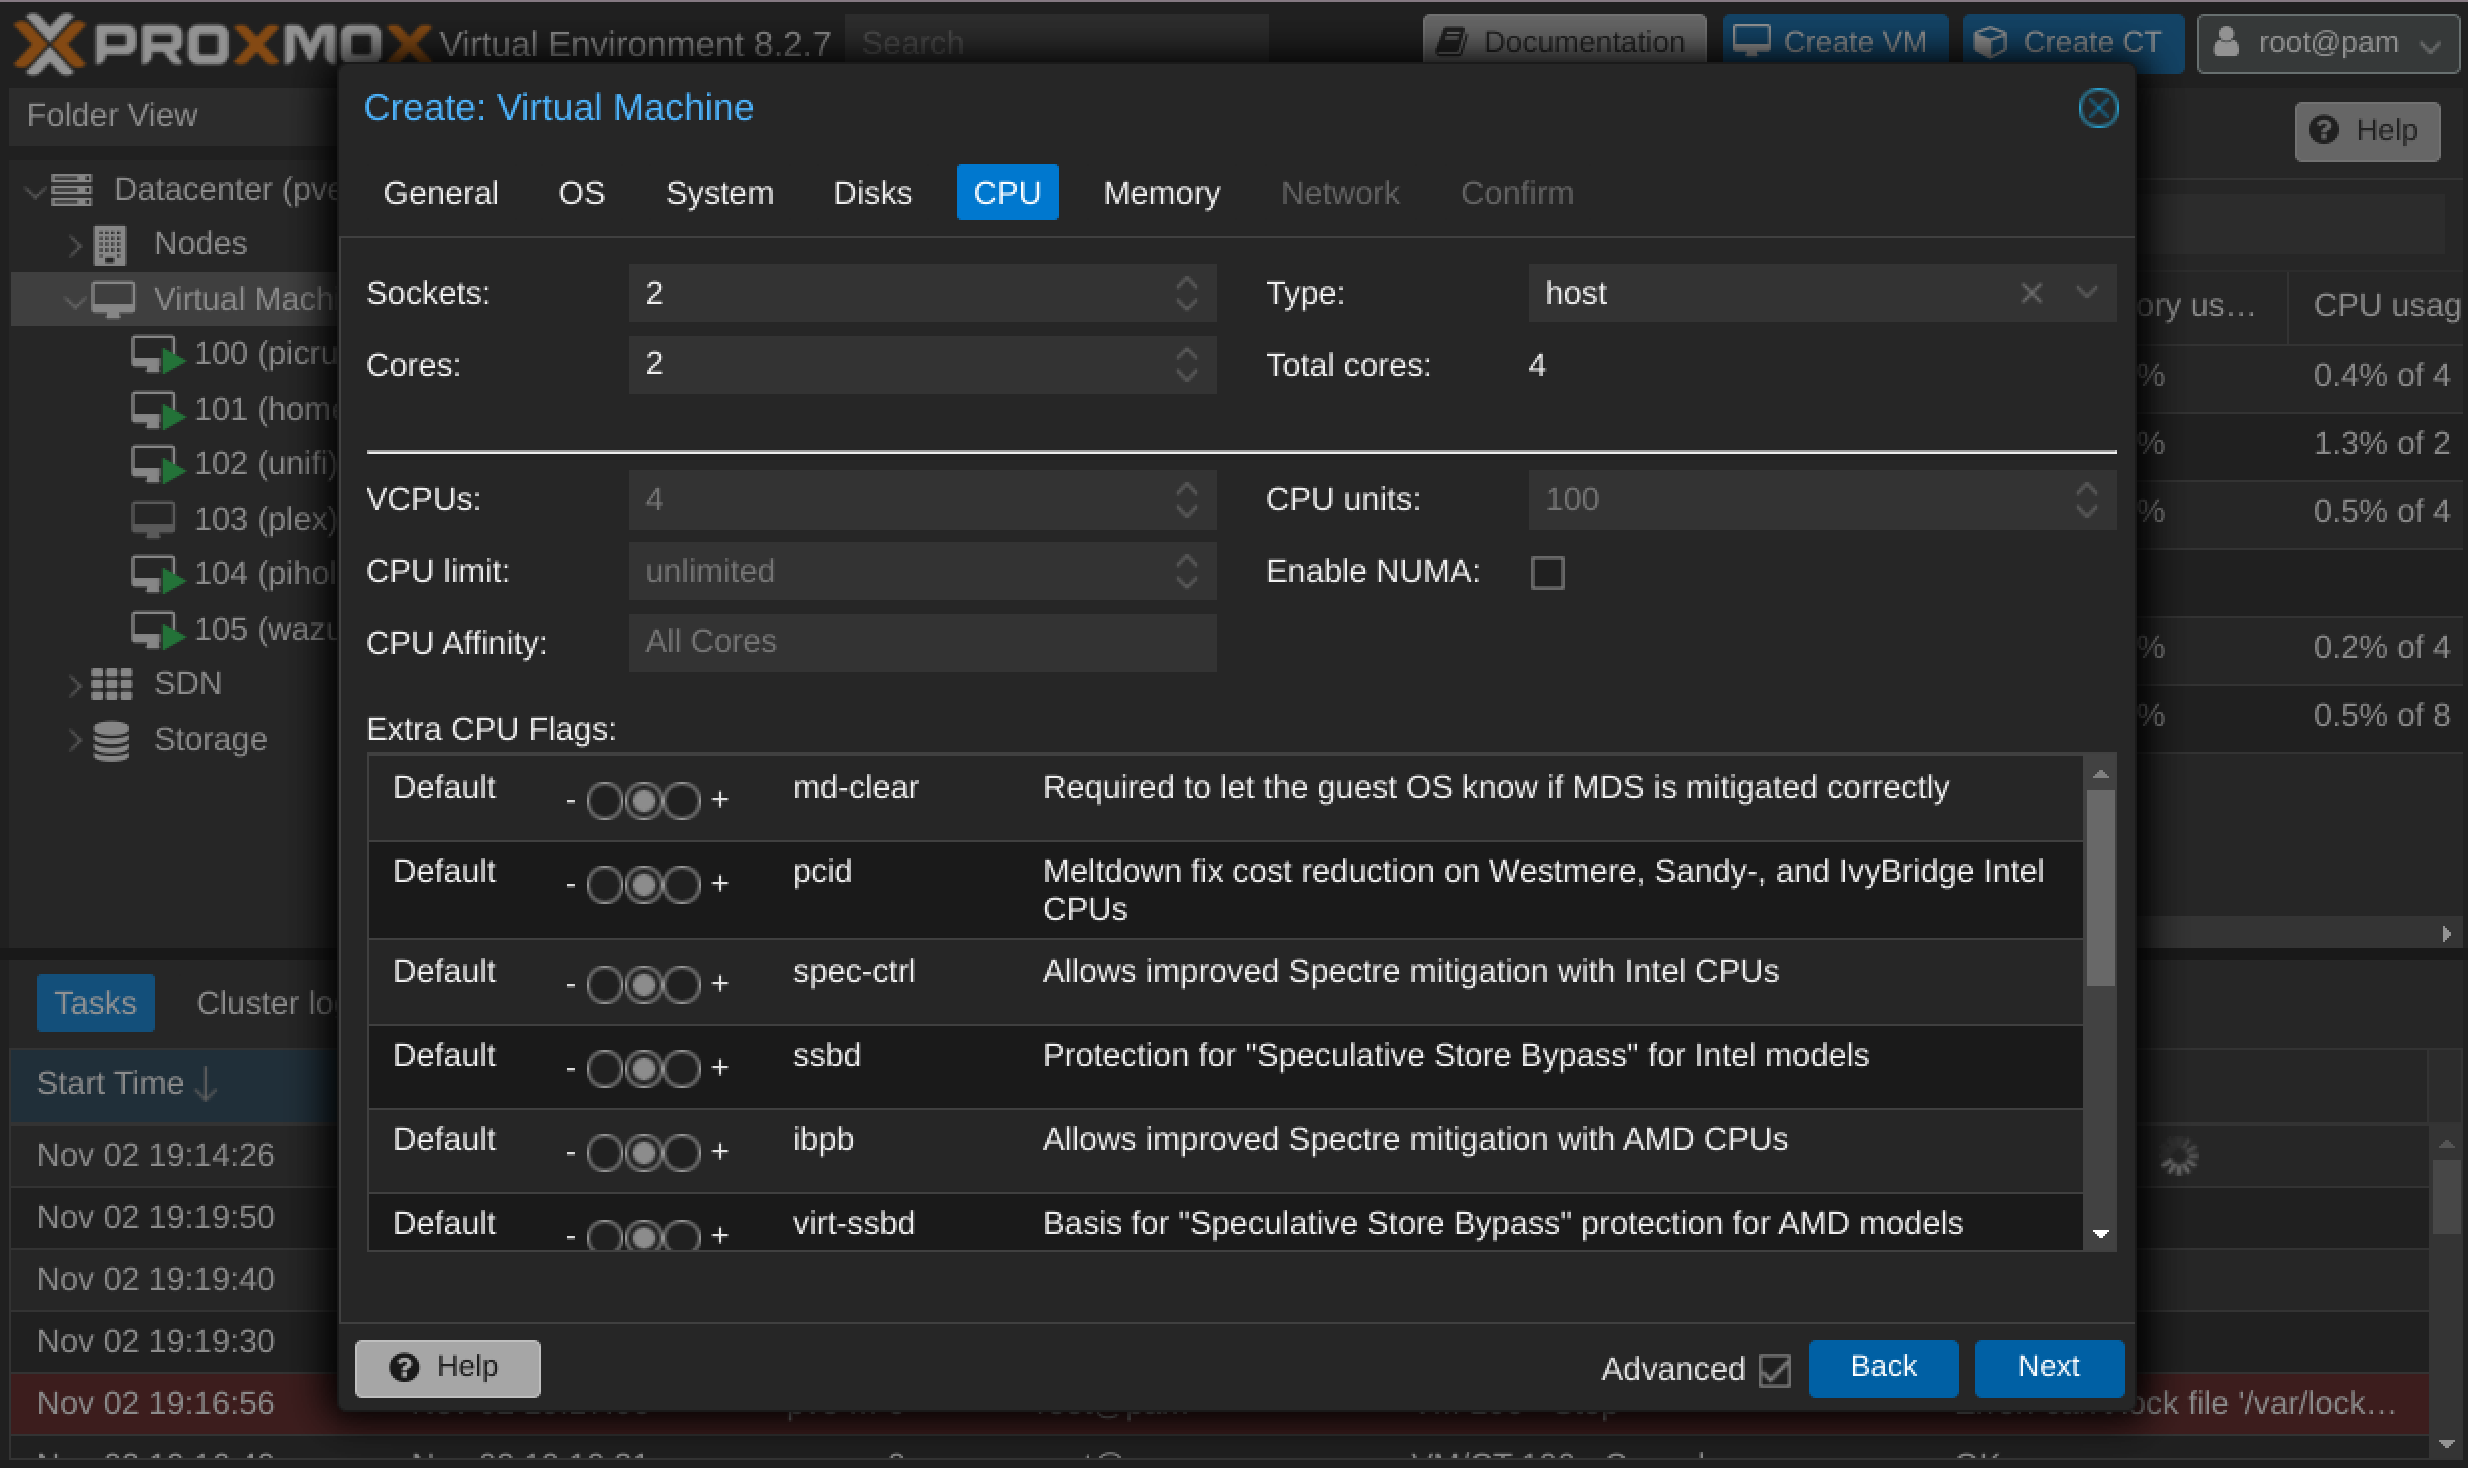Click the Create VM button in toolbar

(x=1836, y=38)
